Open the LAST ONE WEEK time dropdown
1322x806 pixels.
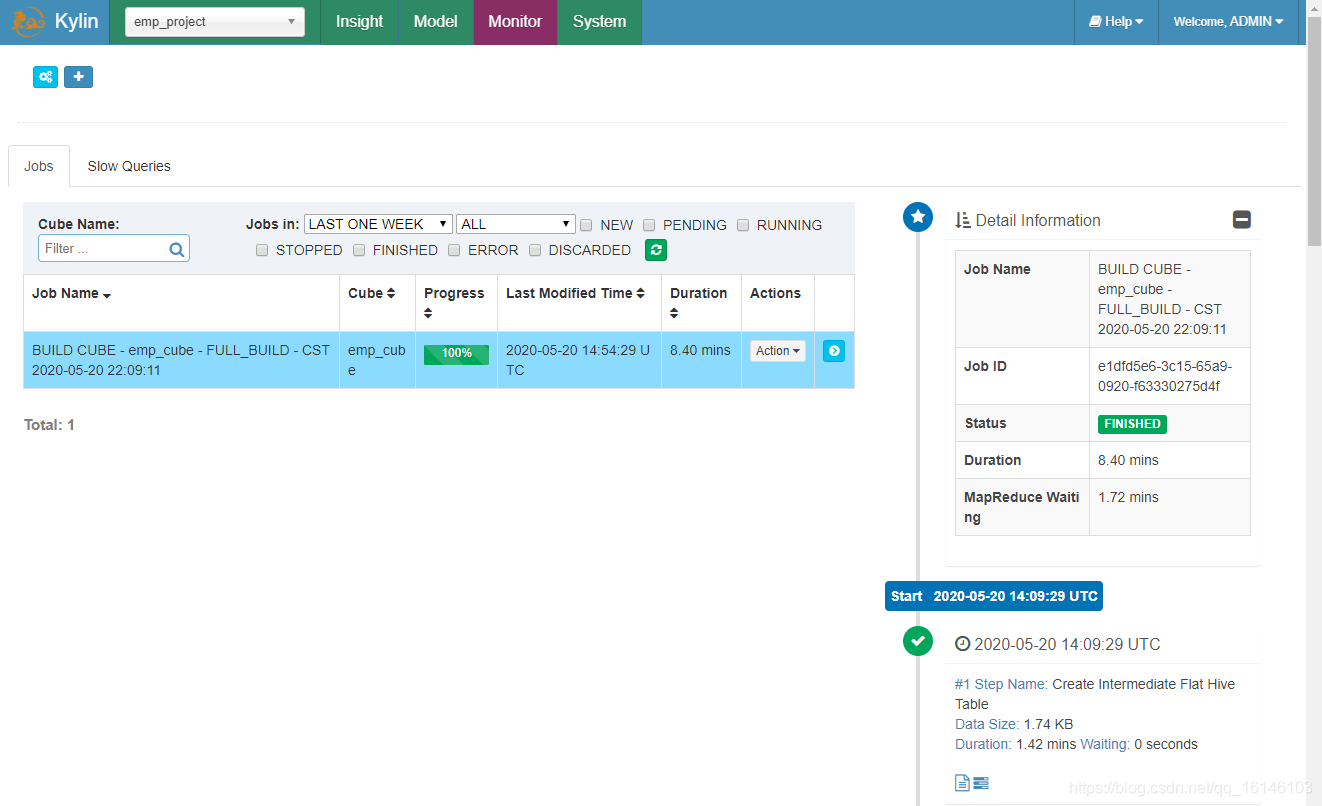(378, 224)
